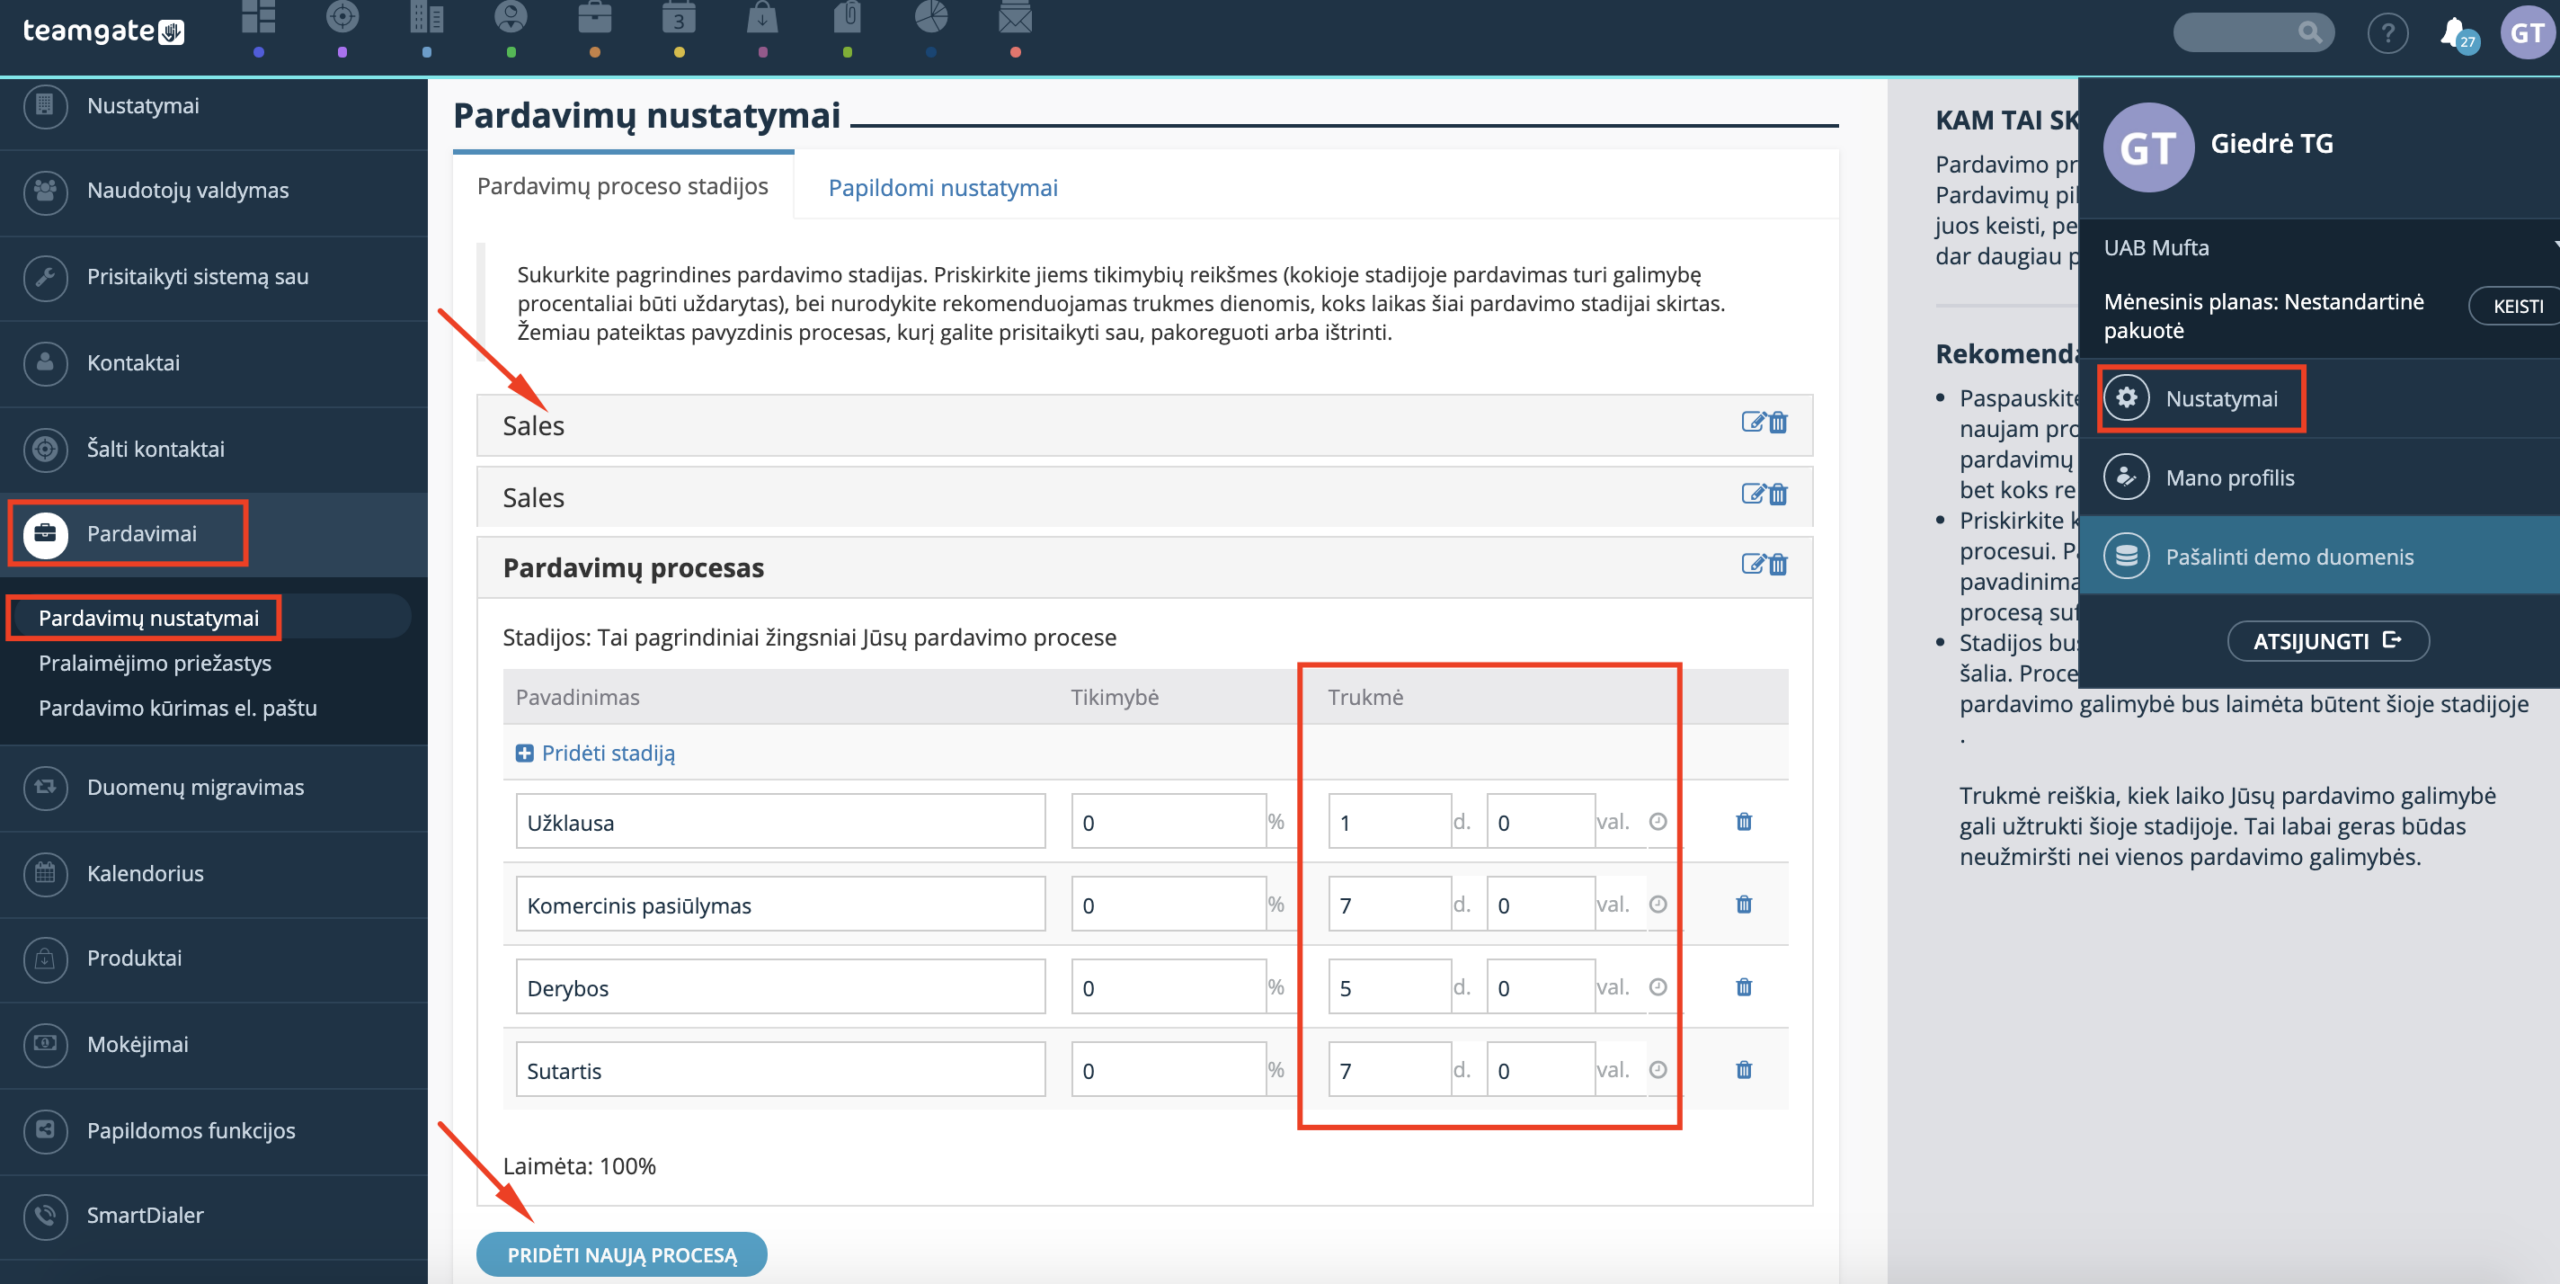Screen dimensions: 2560x1284
Task: Click the Sutartis hours duration field
Action: (1541, 1070)
